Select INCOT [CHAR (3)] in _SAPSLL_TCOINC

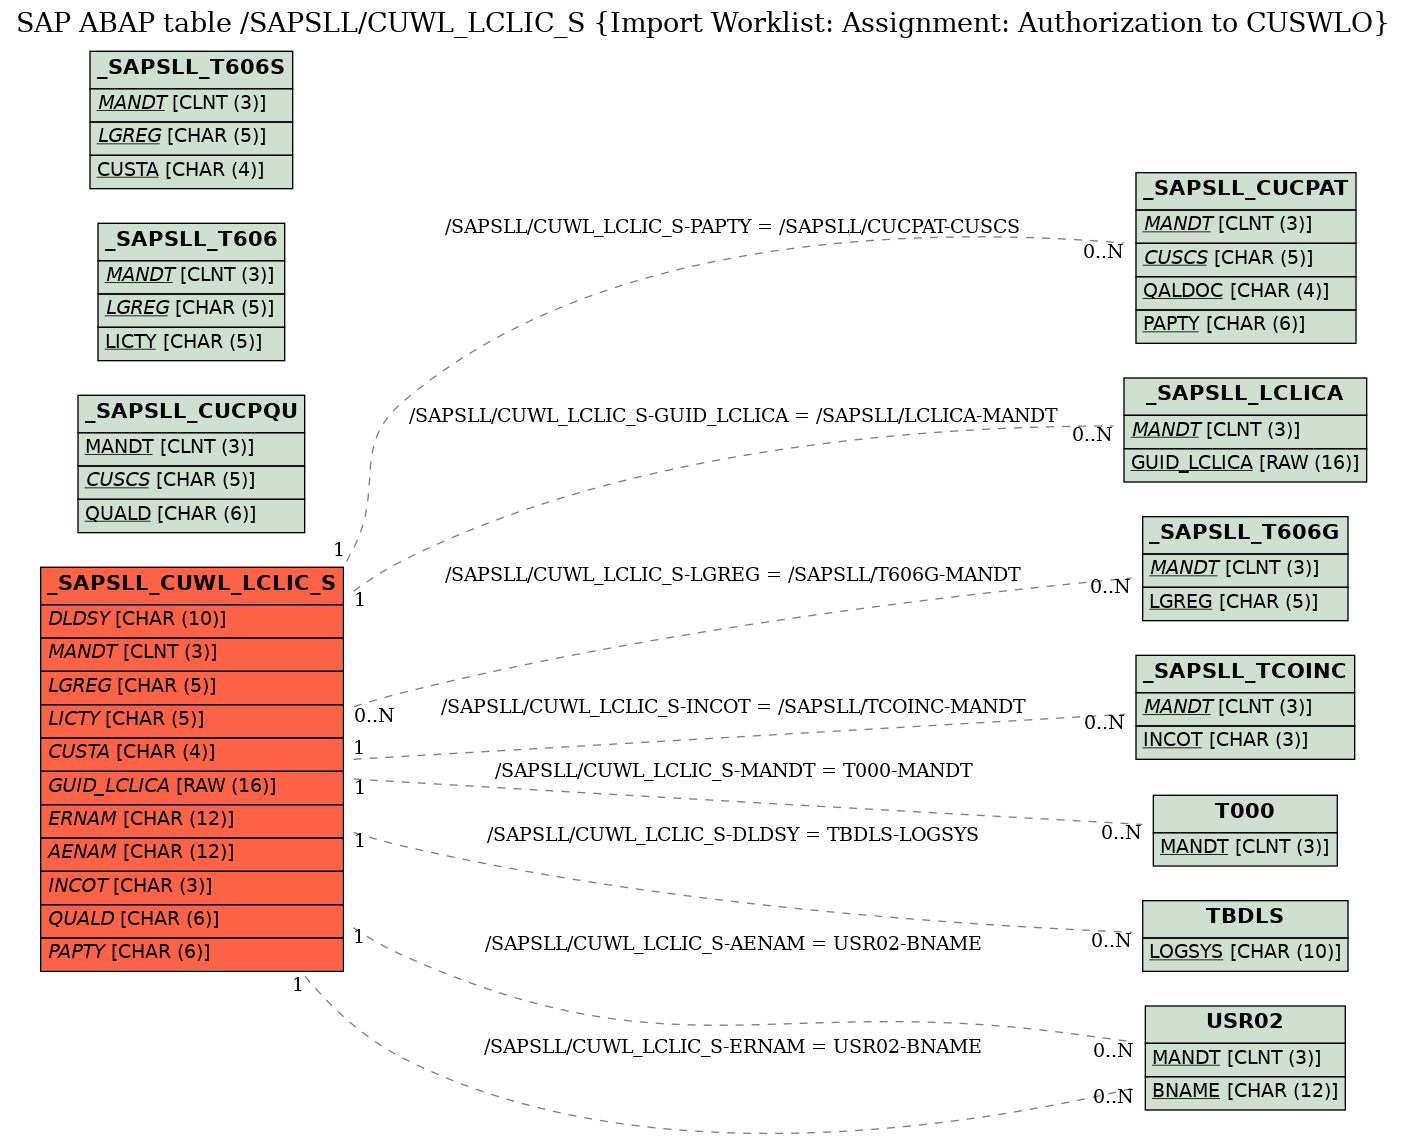pyautogui.click(x=1245, y=742)
